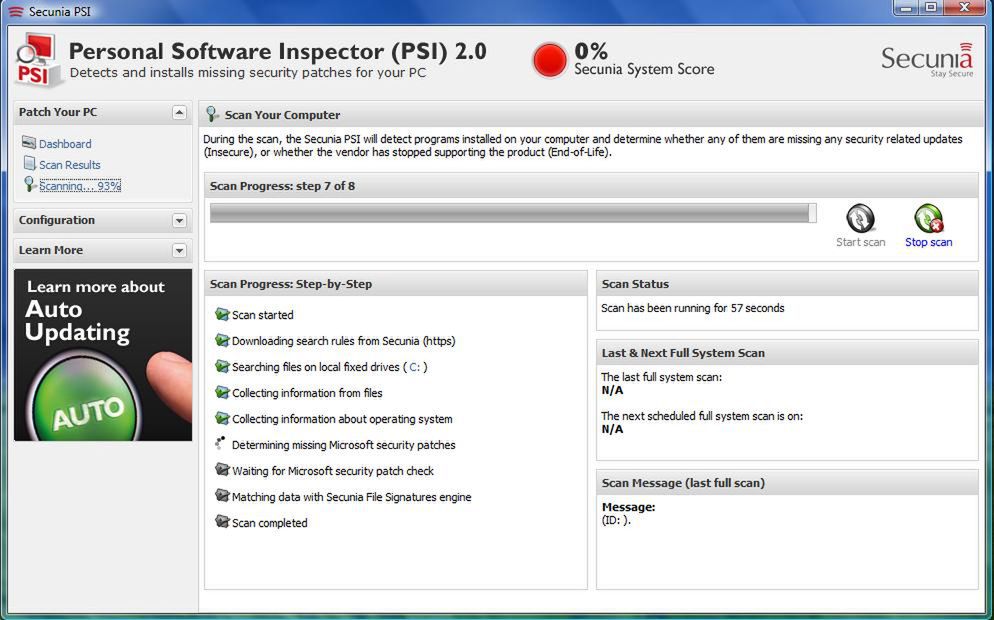Open the Scan Results link
The image size is (994, 620).
(70, 165)
